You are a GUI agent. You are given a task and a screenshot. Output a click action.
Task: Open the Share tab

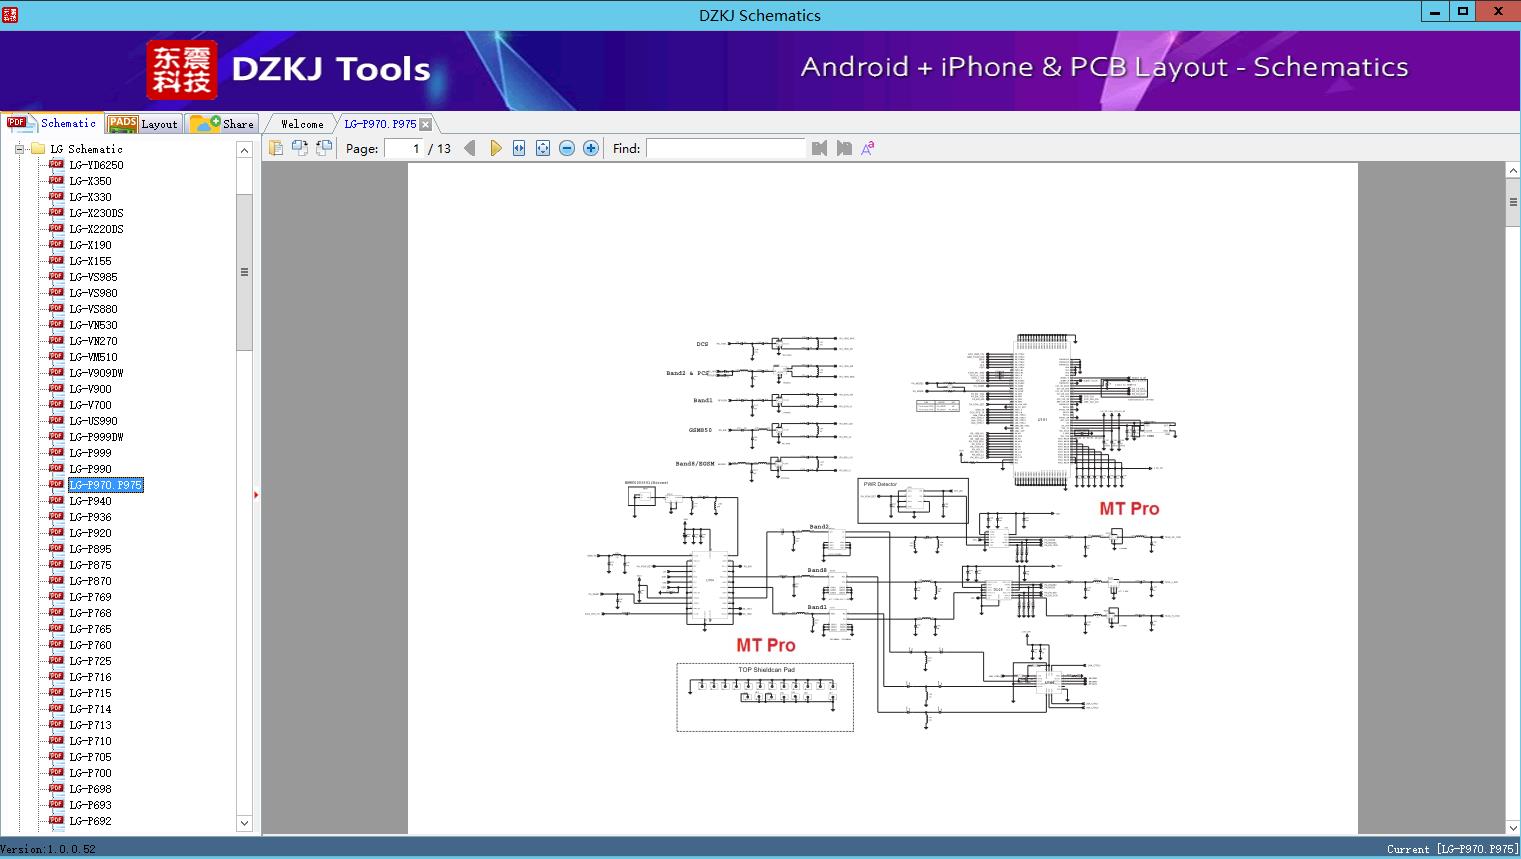[x=222, y=124]
